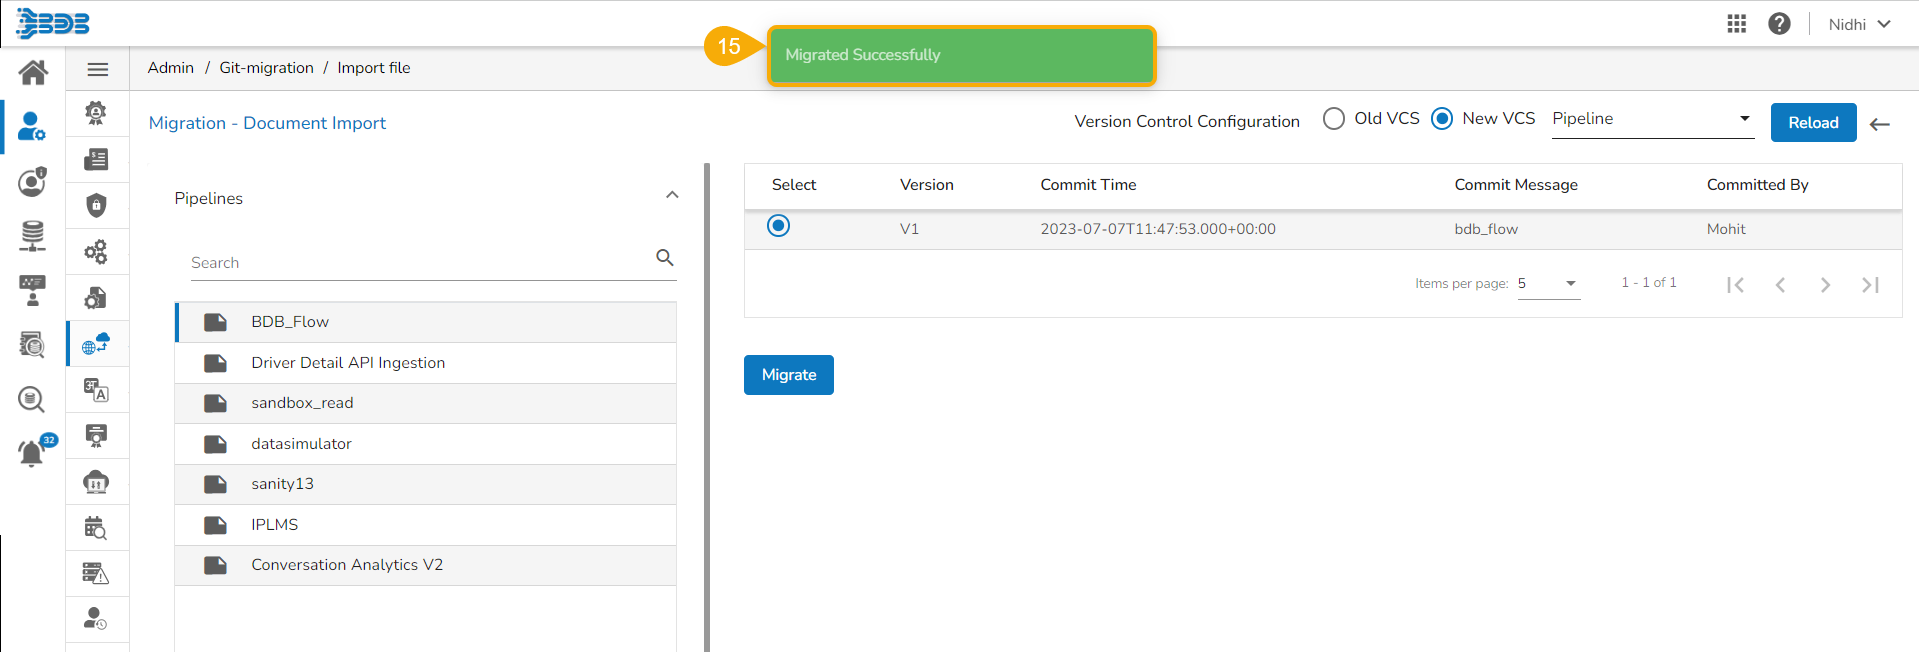The width and height of the screenshot is (1919, 652).
Task: Click the Git-migration breadcrumb
Action: tap(266, 68)
